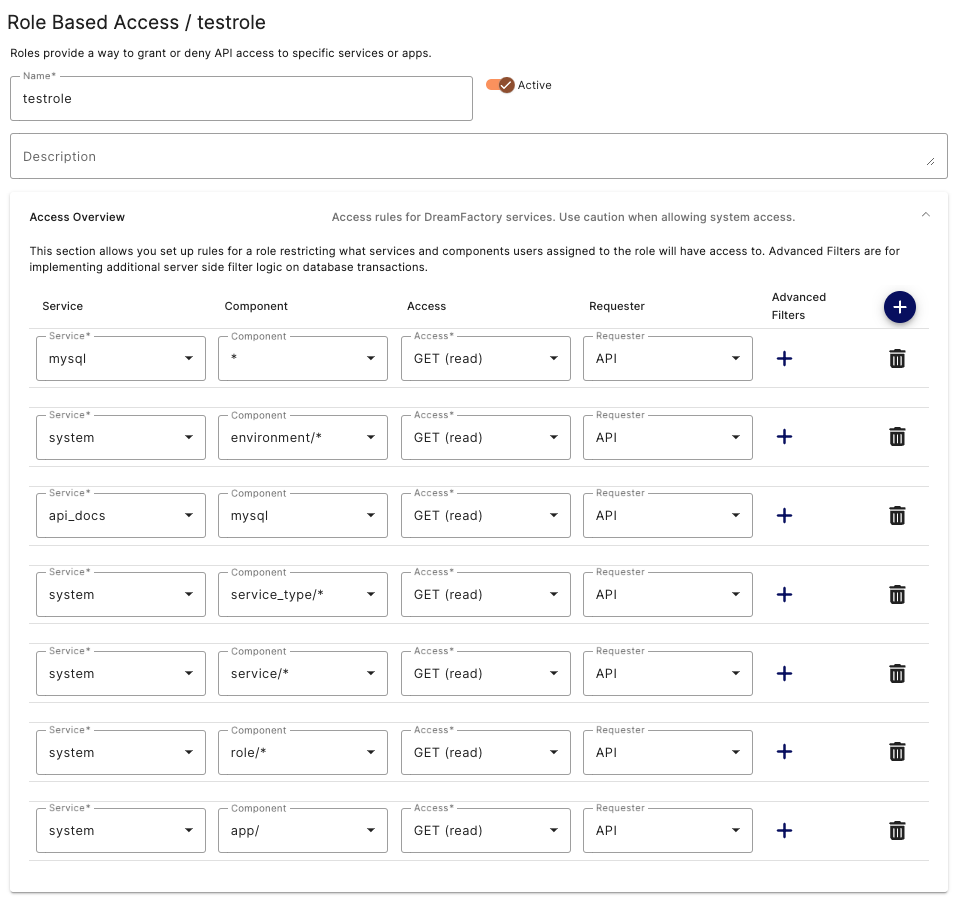Viewport: 957px width, 900px height.
Task: Open Service dropdown showing api_docs
Action: click(121, 516)
